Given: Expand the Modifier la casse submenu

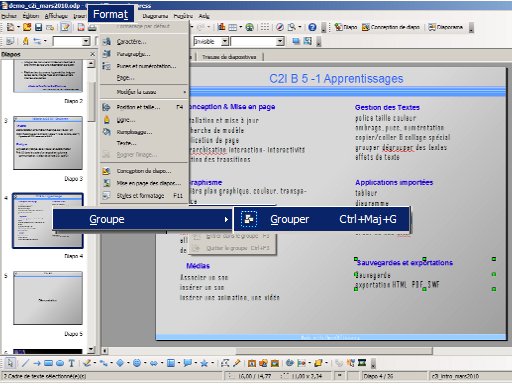Looking at the screenshot, I should pyautogui.click(x=144, y=92).
